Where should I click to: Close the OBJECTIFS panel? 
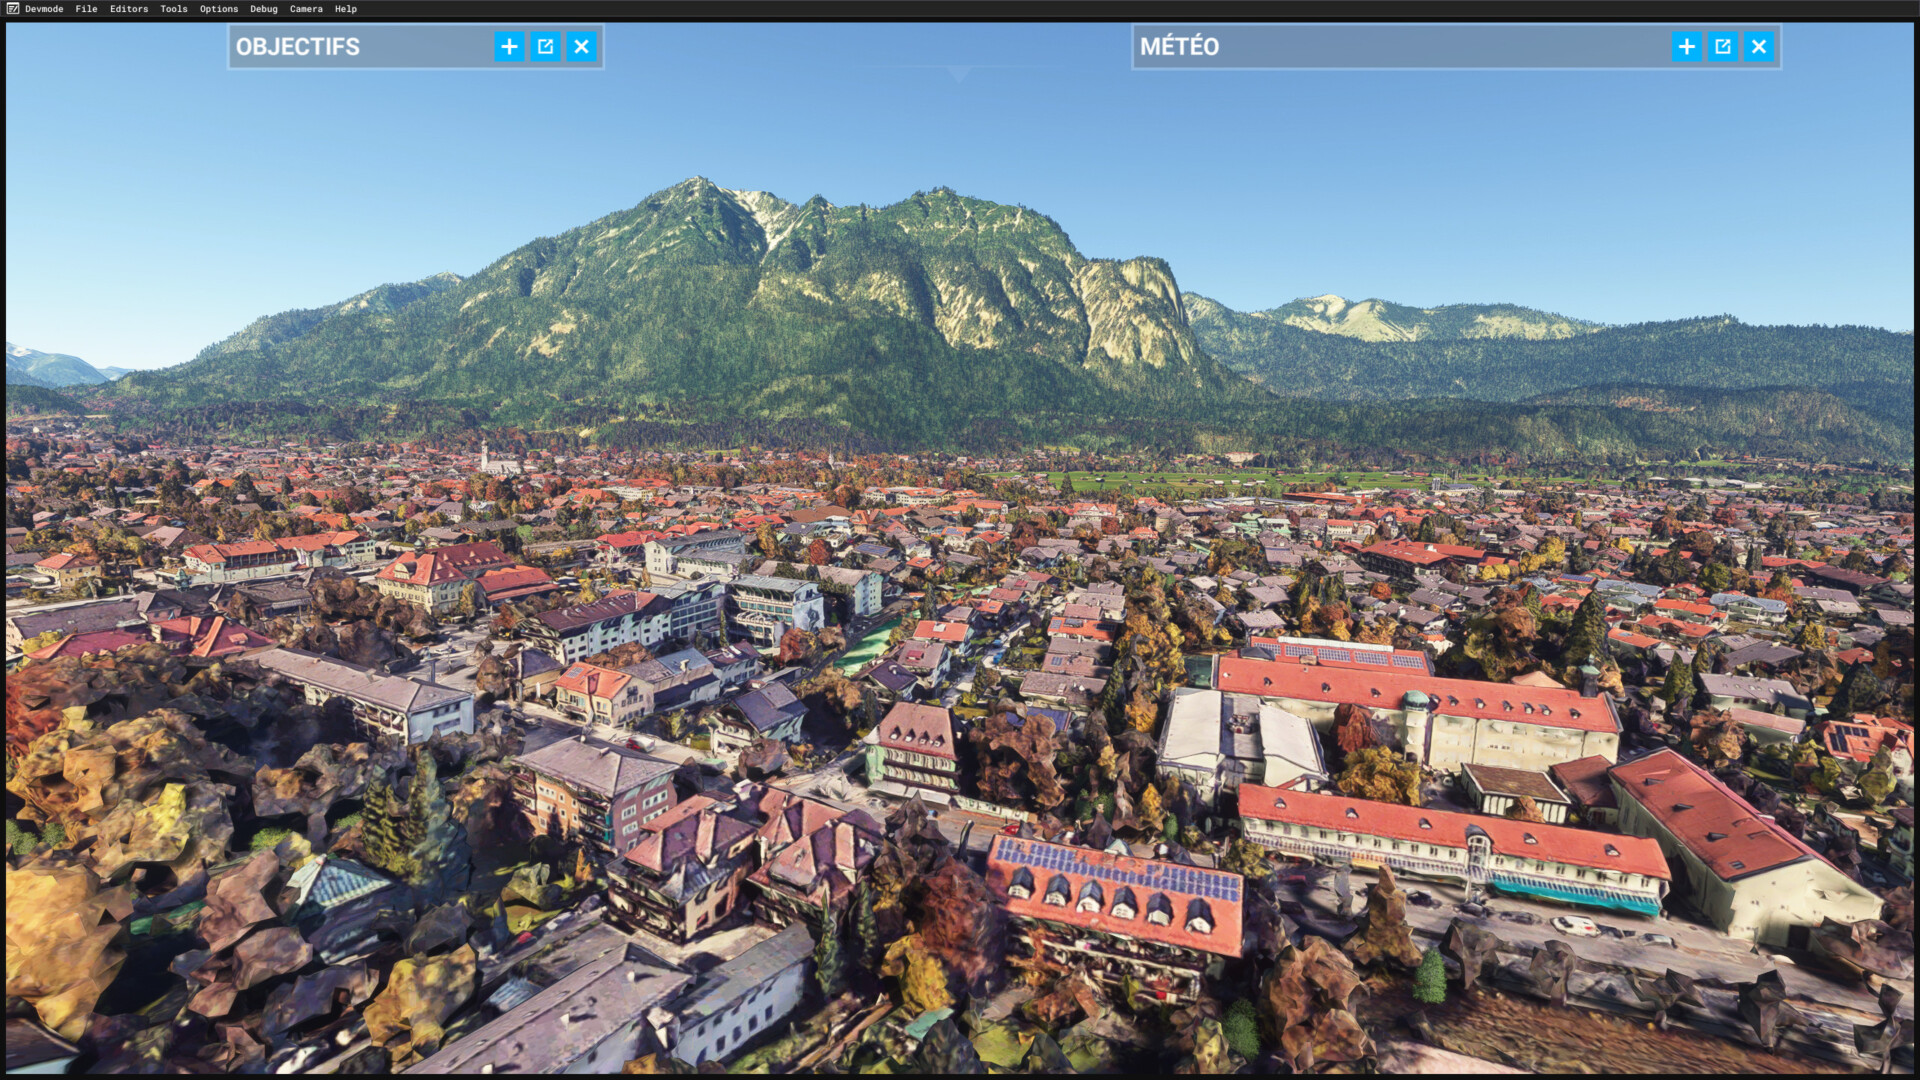point(581,47)
